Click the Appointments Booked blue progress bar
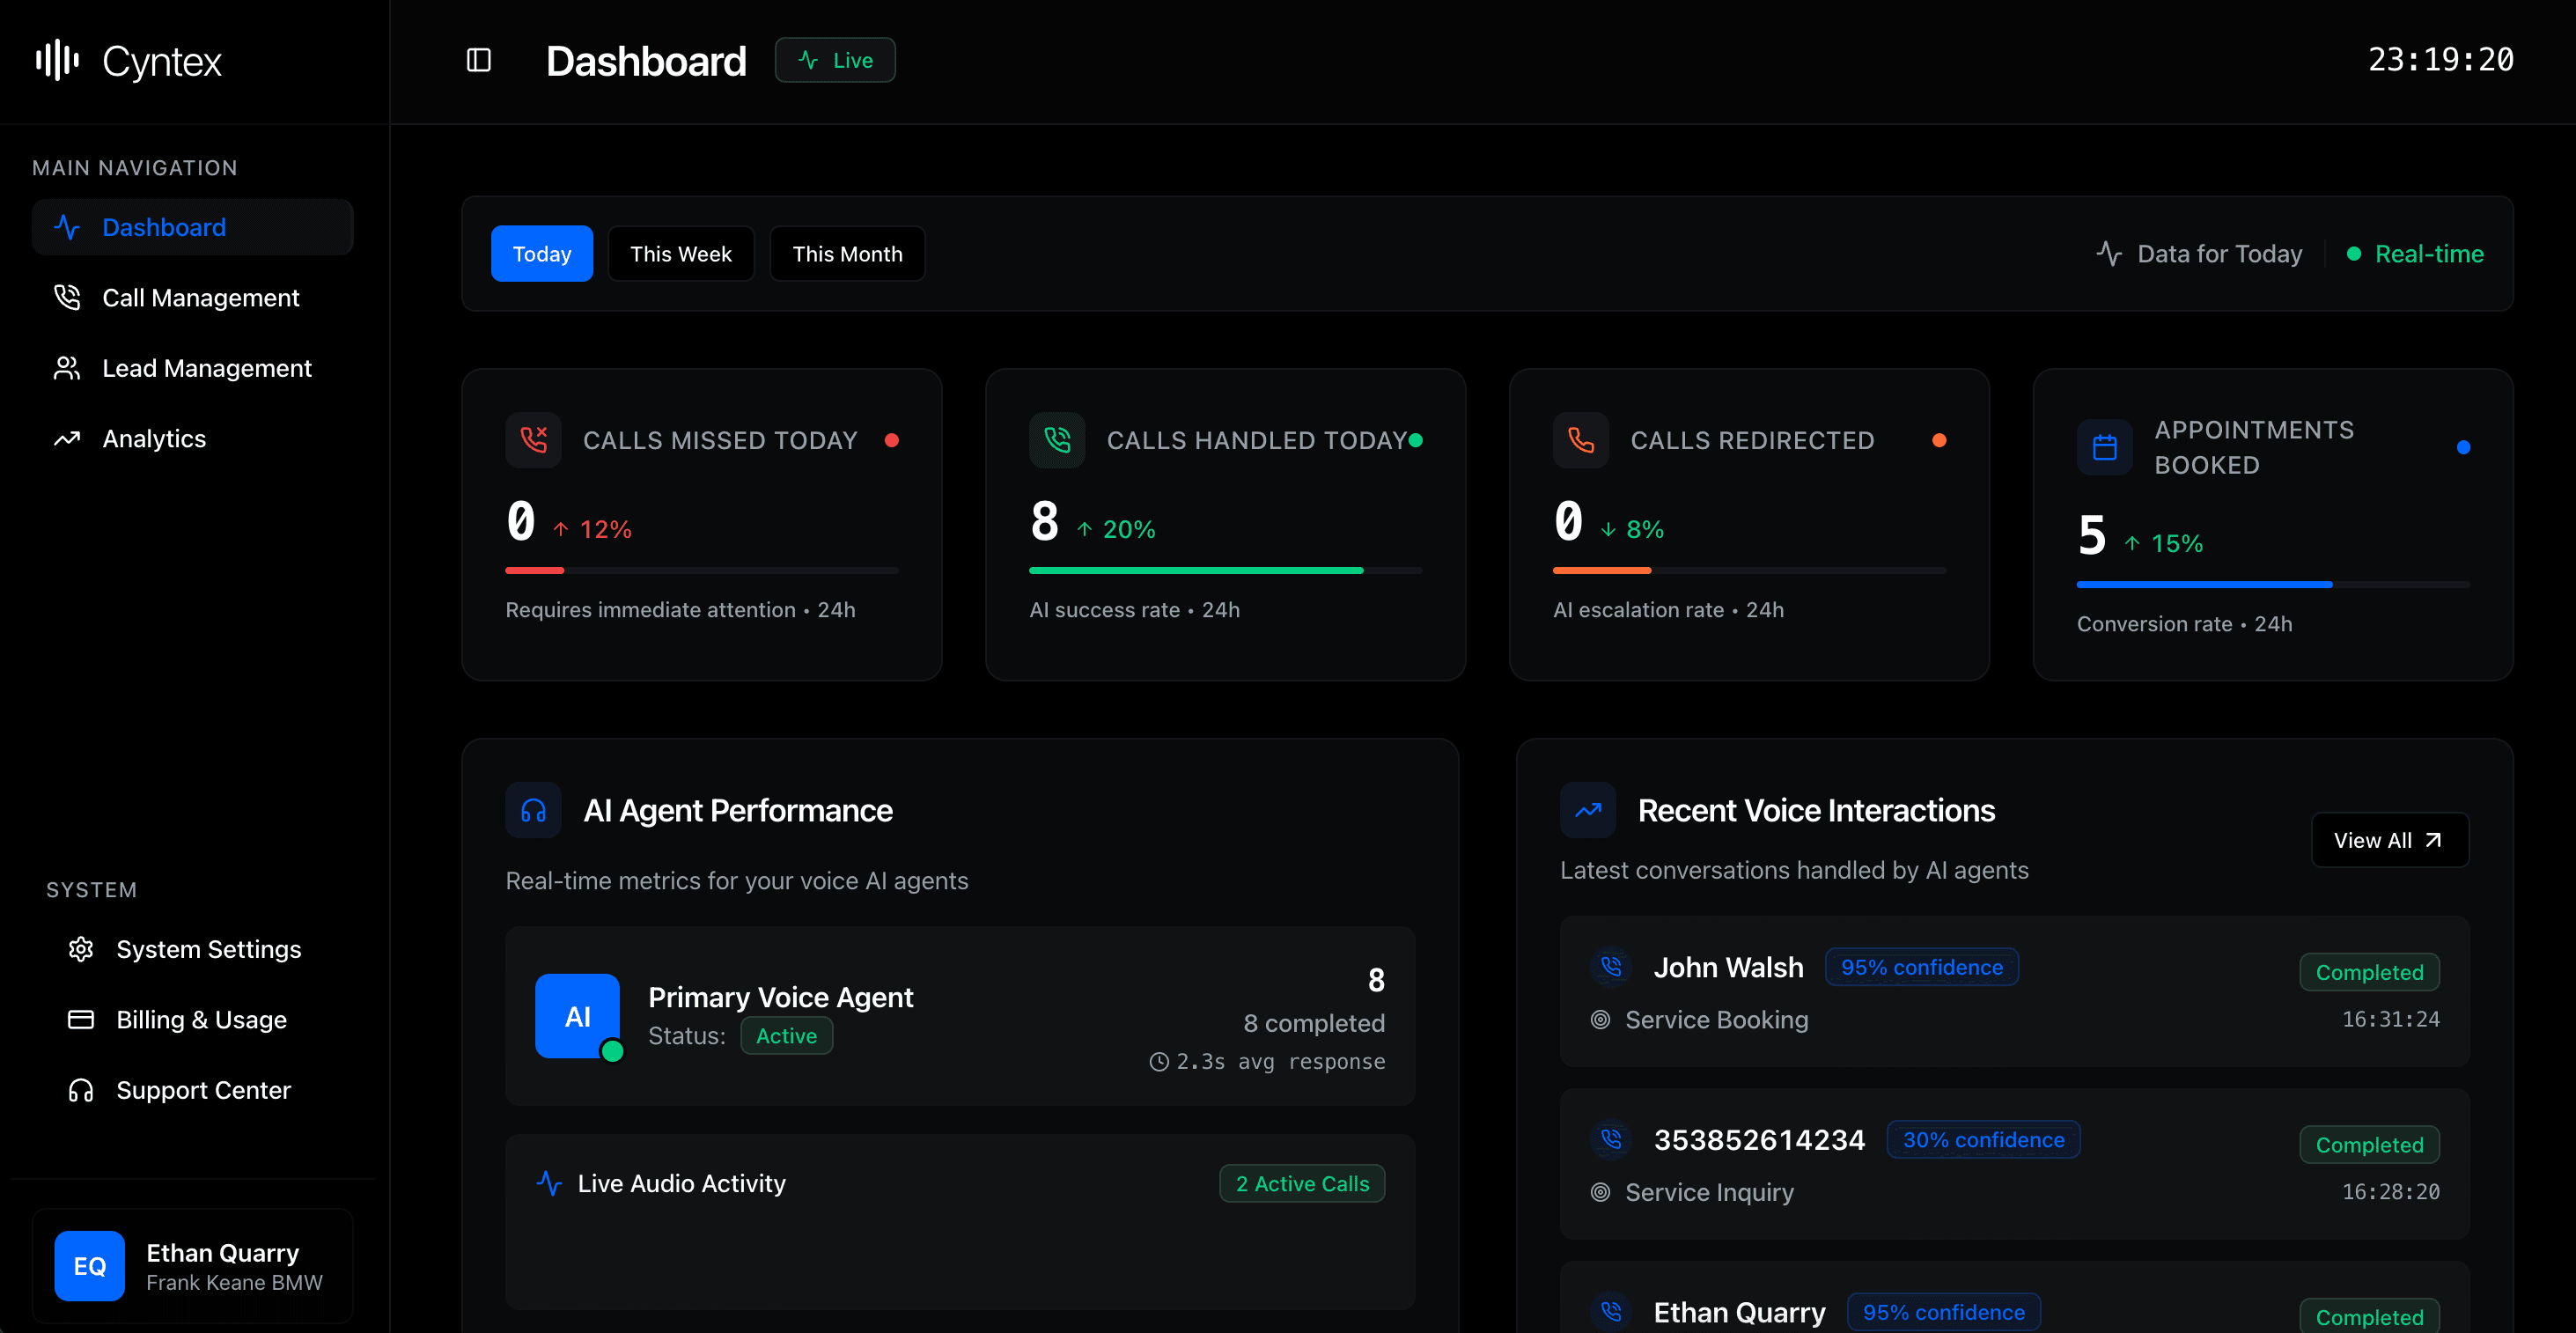This screenshot has height=1333, width=2576. (2273, 584)
